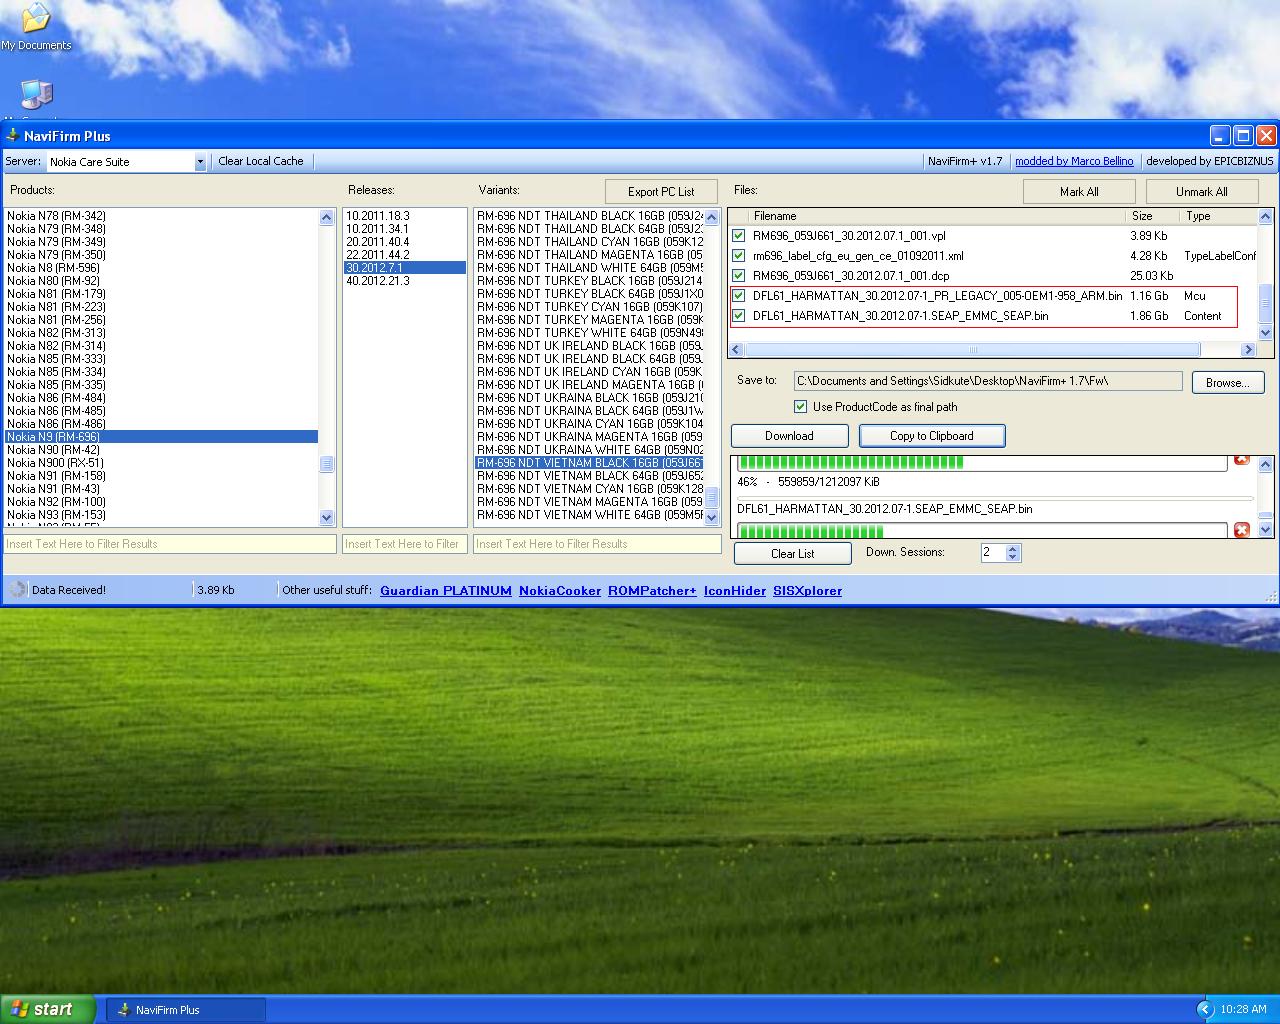The height and width of the screenshot is (1024, 1280).
Task: Click Mark All button
Action: click(x=1079, y=192)
